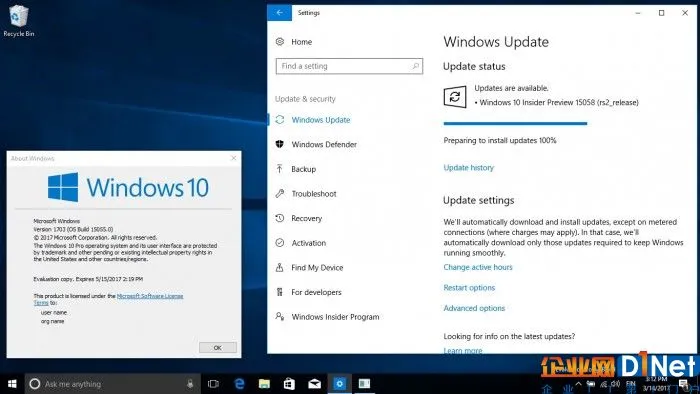700x394 pixels.
Task: Go back in the Settings window
Action: (x=279, y=12)
